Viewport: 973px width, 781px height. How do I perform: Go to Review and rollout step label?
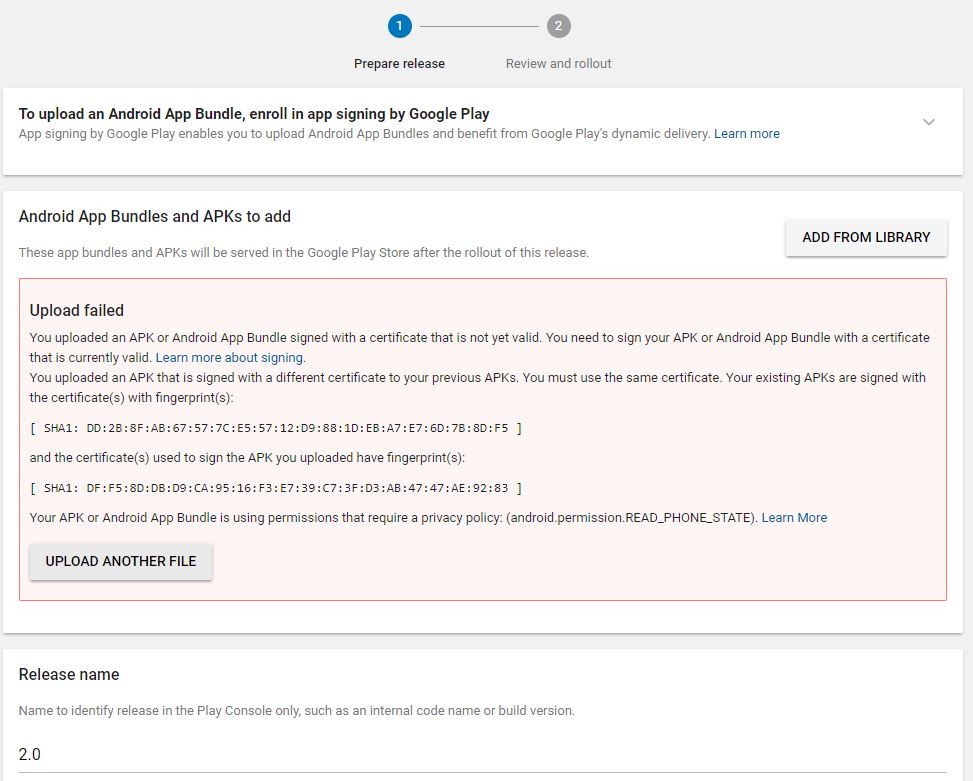pos(558,63)
